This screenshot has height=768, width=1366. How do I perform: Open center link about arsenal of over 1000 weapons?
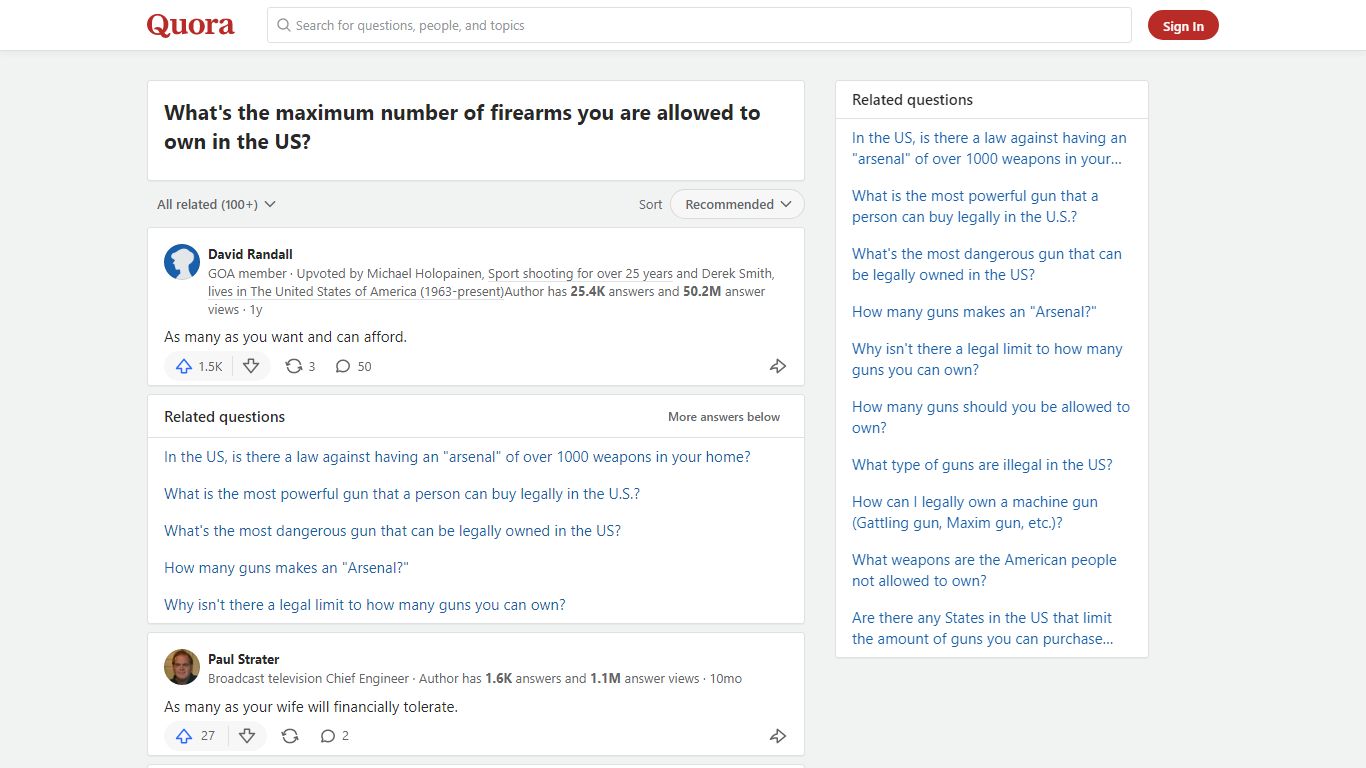click(x=457, y=457)
